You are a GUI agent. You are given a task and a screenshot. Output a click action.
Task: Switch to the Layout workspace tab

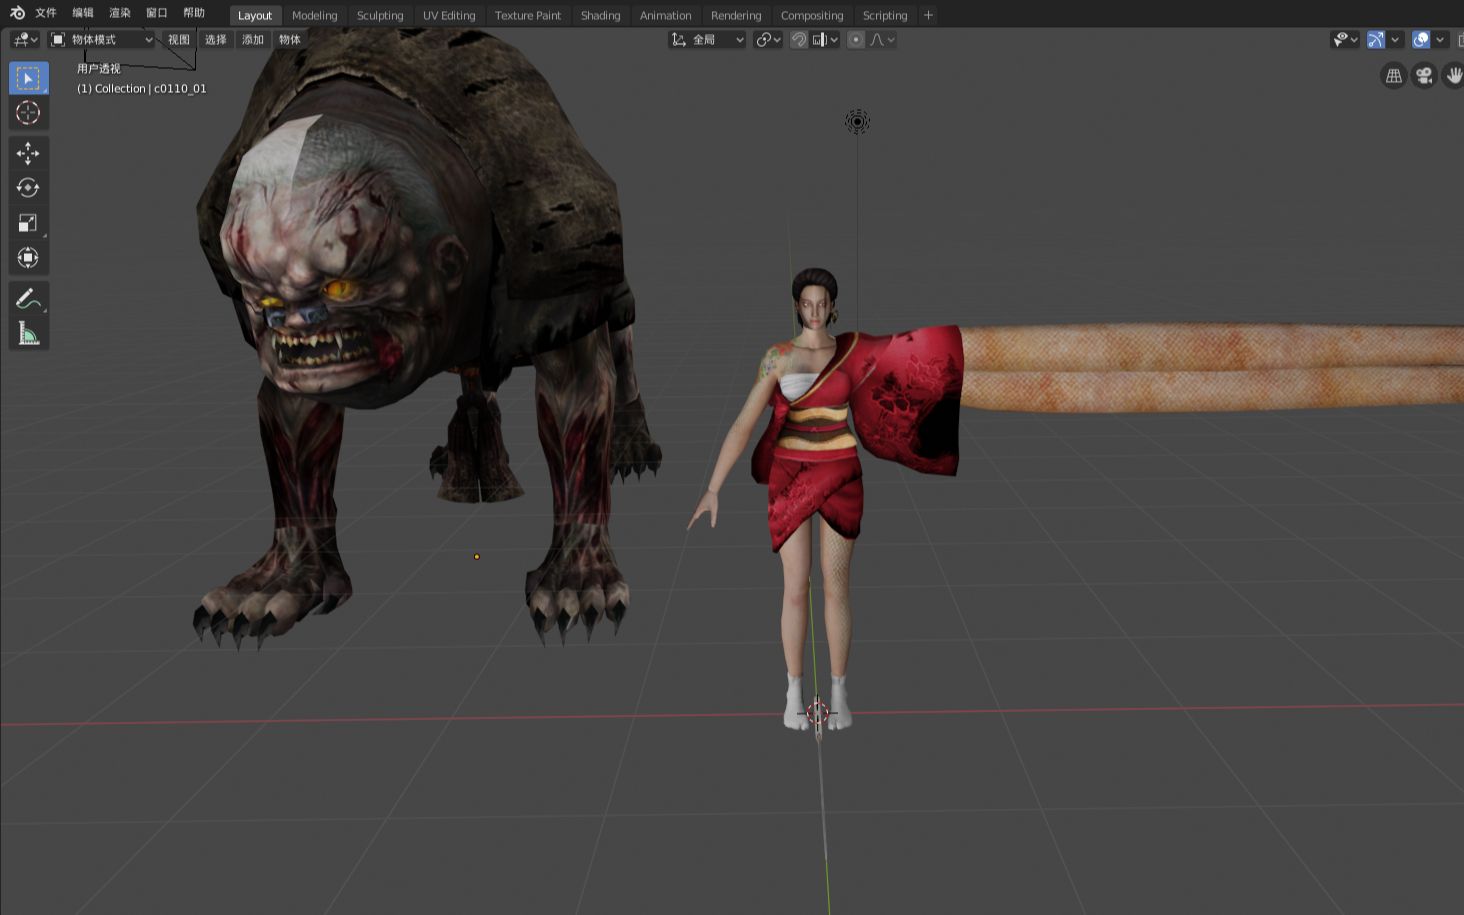(x=255, y=15)
